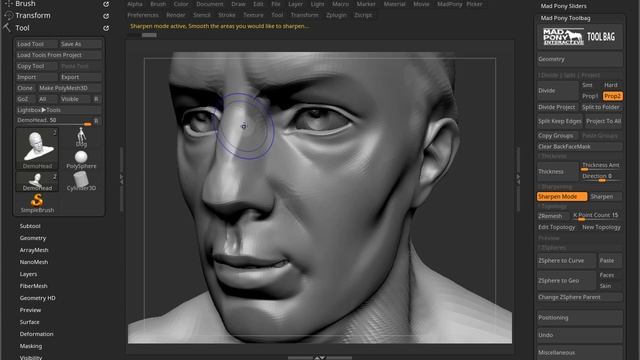Toggle GoZ All button
Screen dimensions: 640x360
point(47,99)
